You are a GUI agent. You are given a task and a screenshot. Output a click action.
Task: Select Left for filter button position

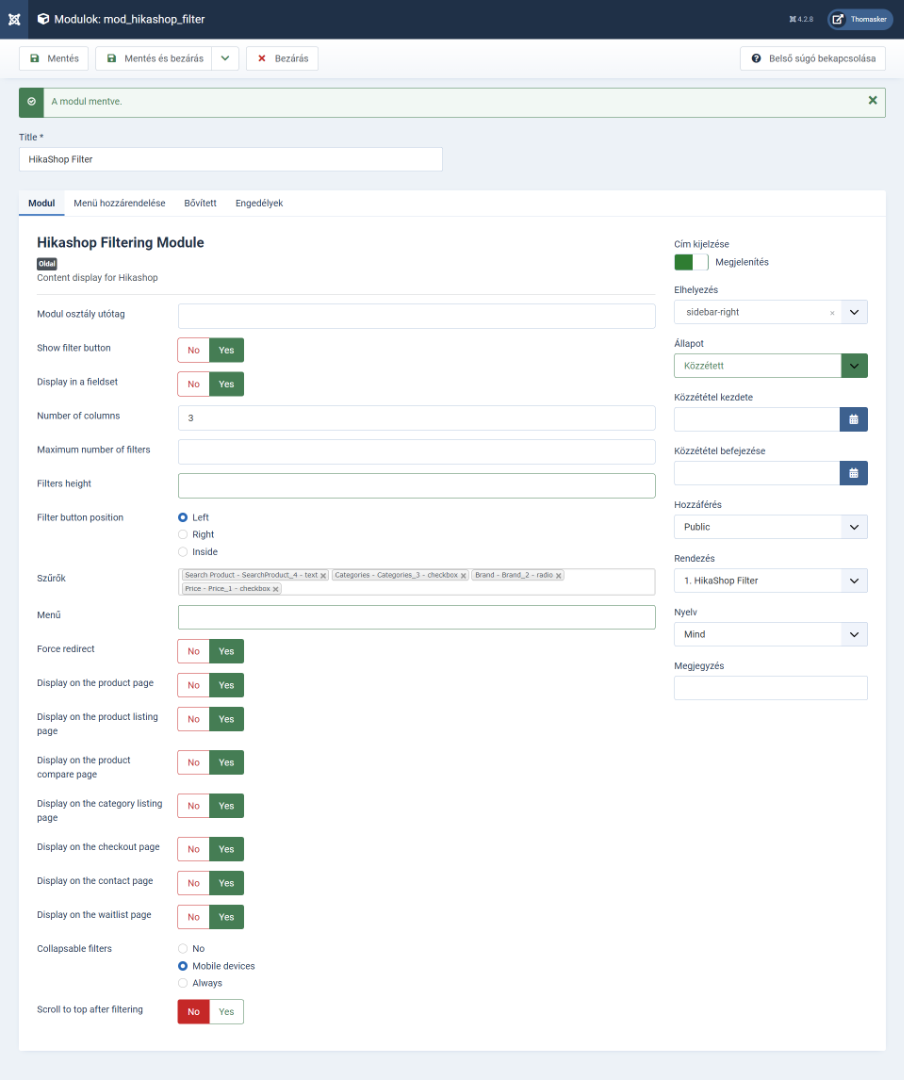[183, 517]
